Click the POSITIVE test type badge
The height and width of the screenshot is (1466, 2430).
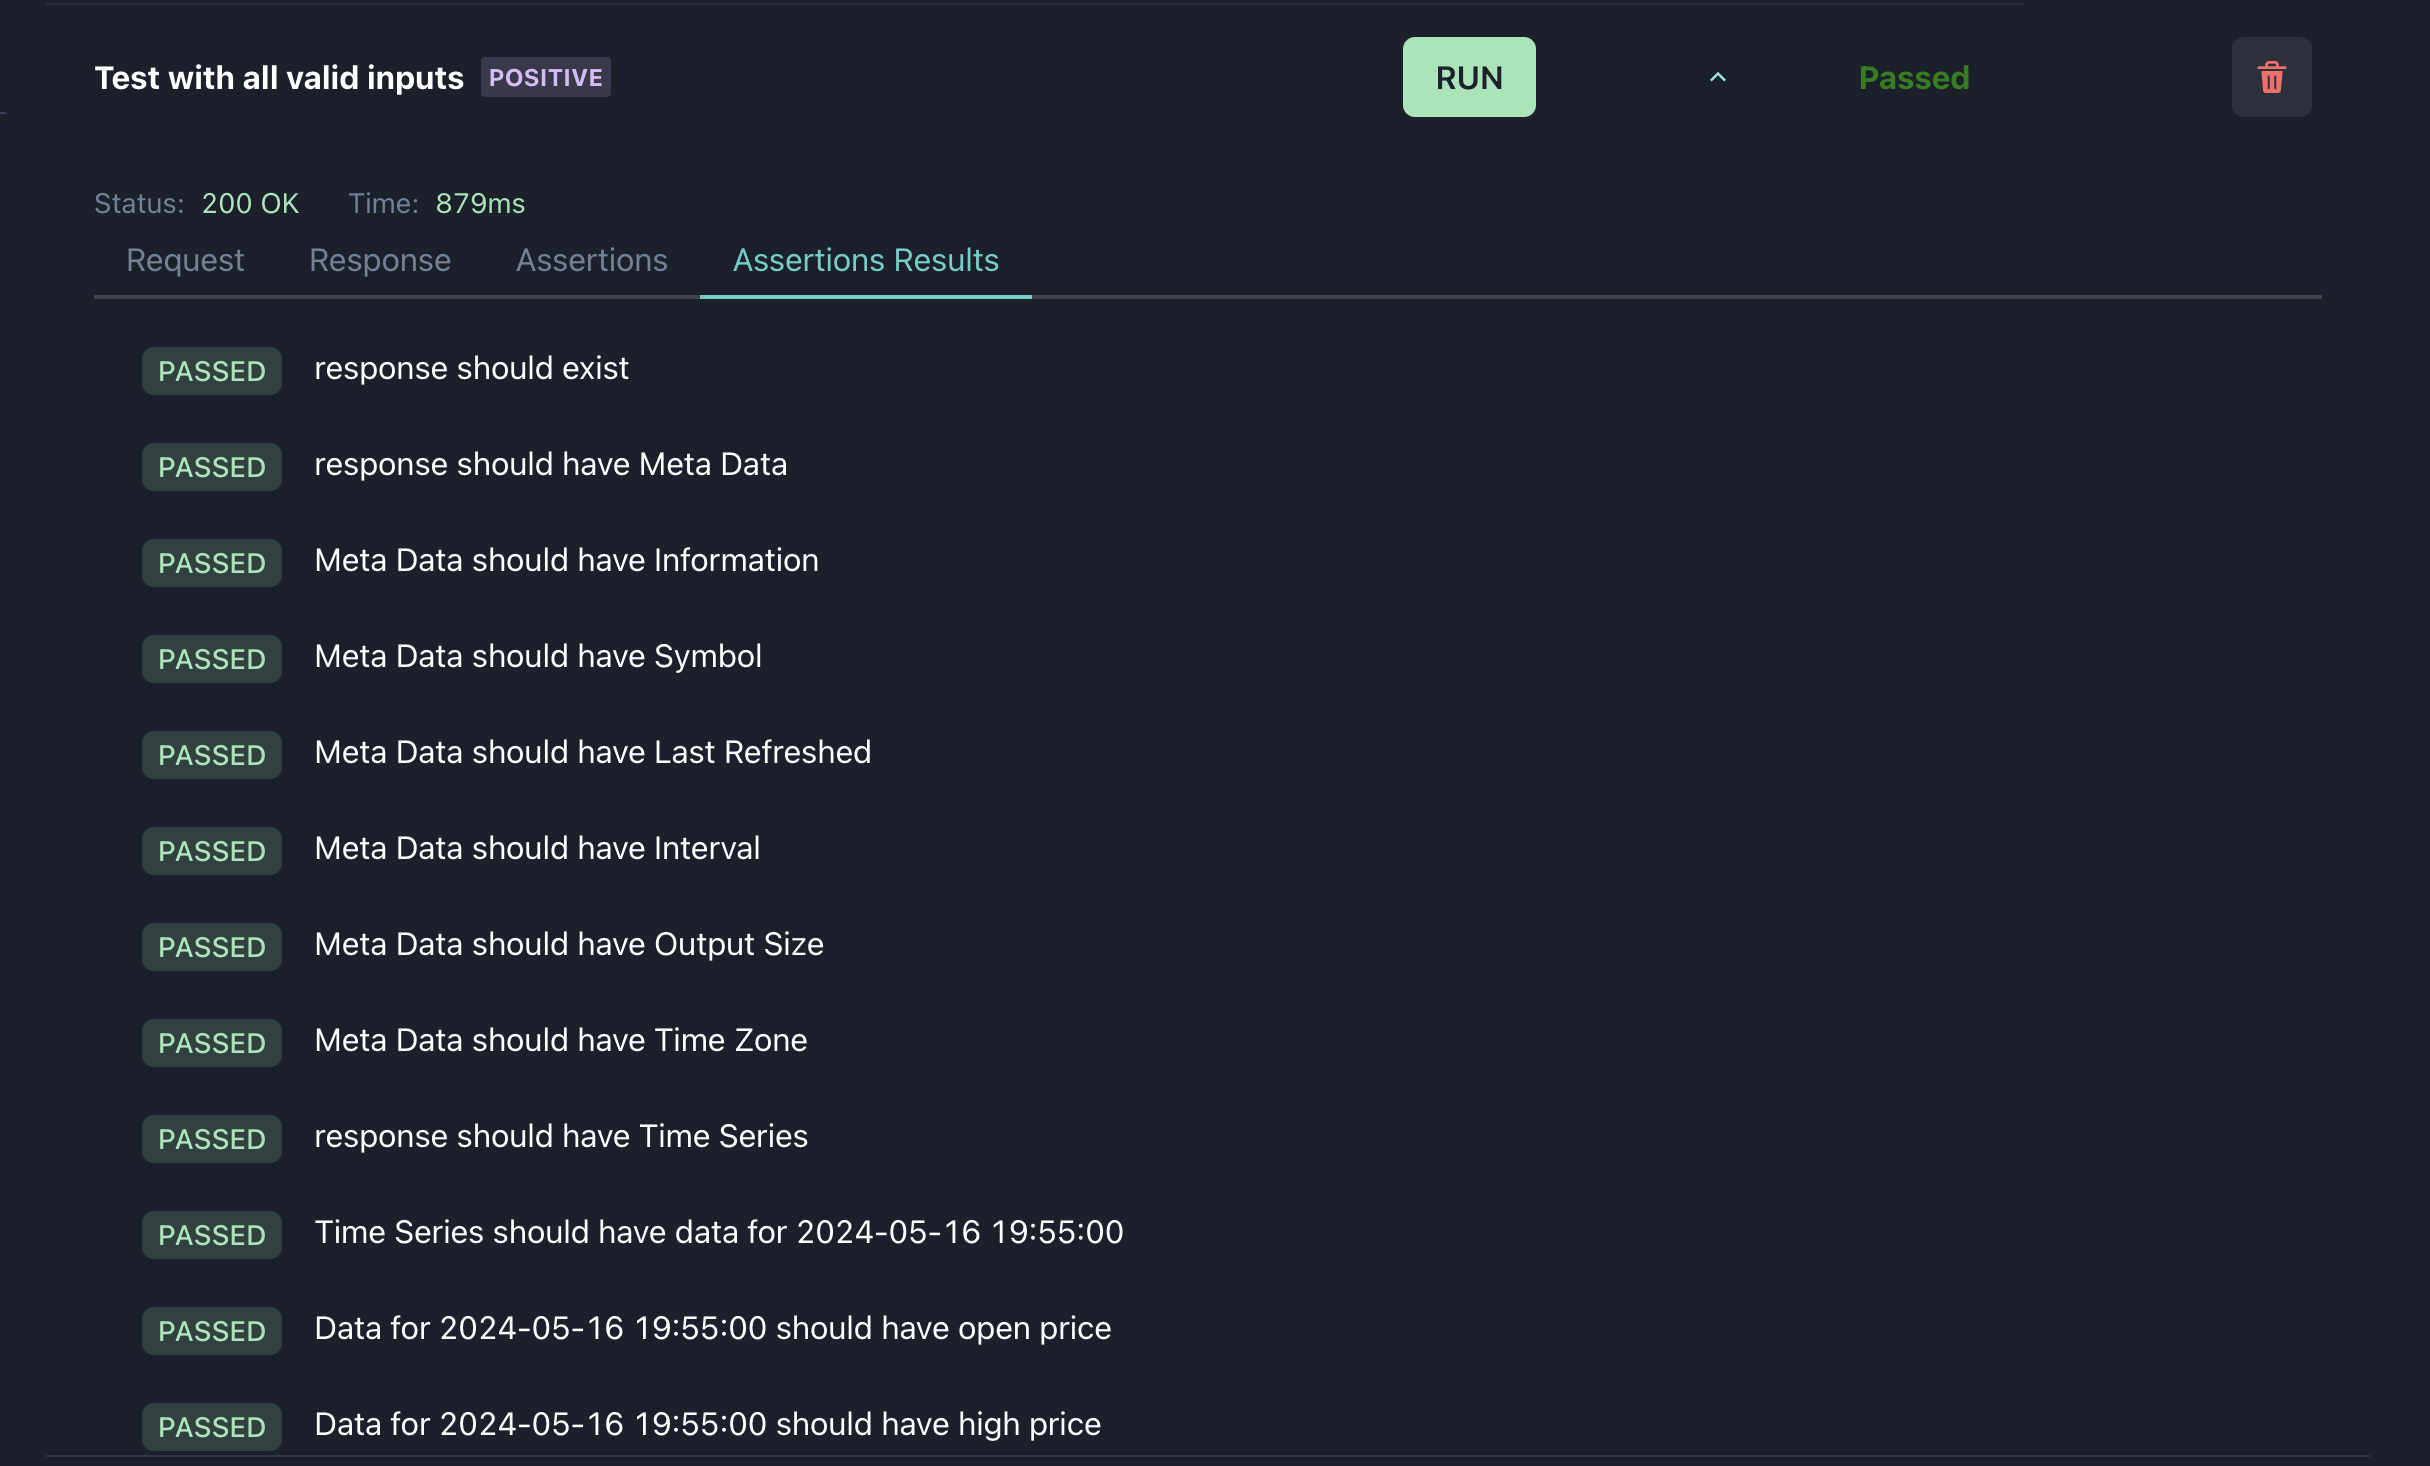pos(545,77)
